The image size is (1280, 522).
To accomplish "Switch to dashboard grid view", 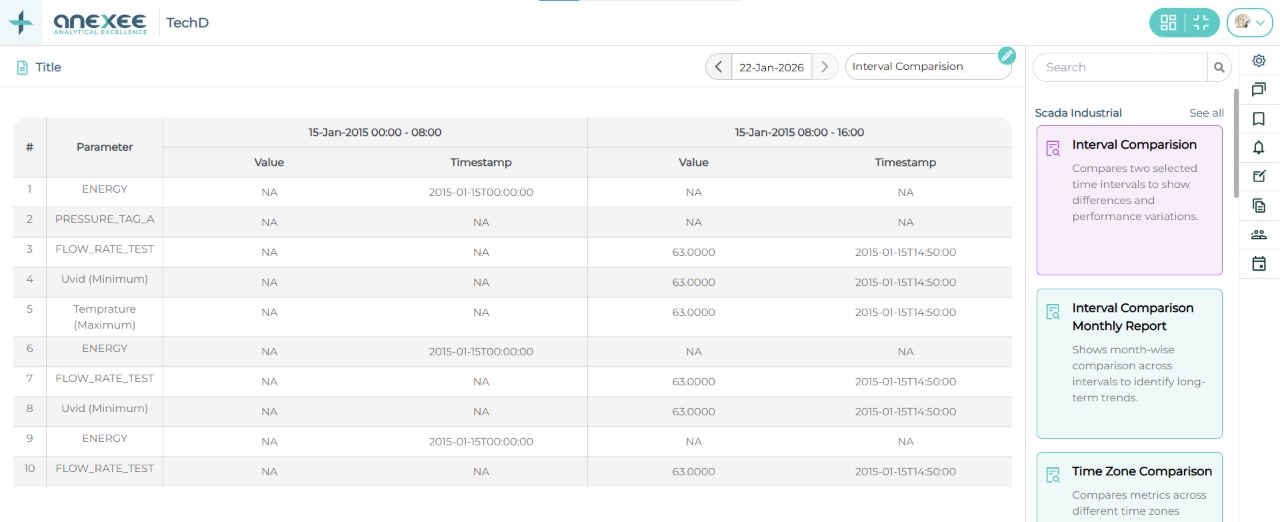I will point(1167,22).
